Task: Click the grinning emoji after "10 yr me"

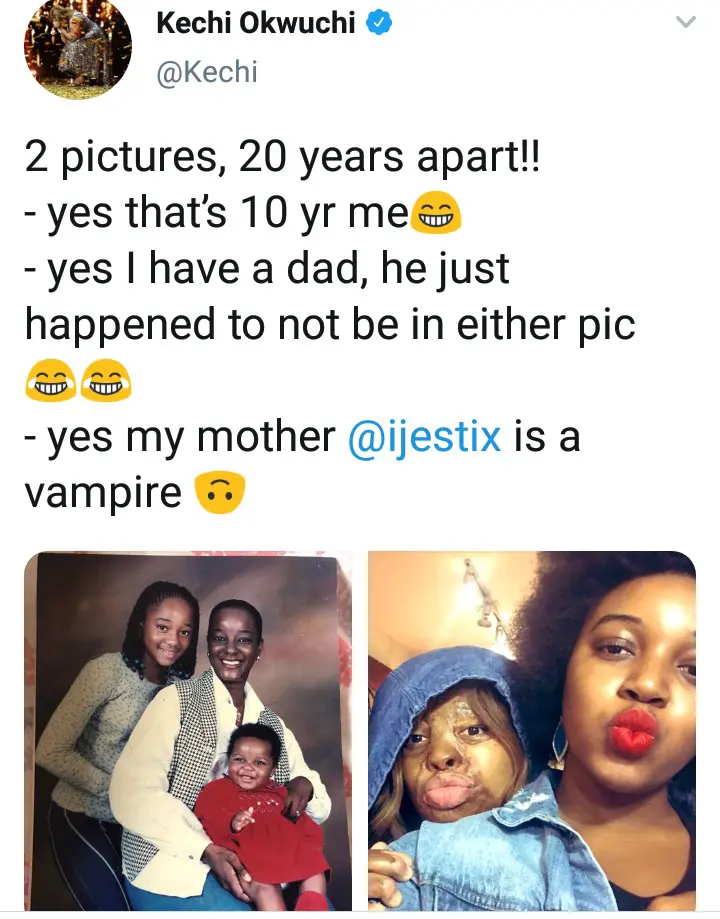Action: pos(436,212)
